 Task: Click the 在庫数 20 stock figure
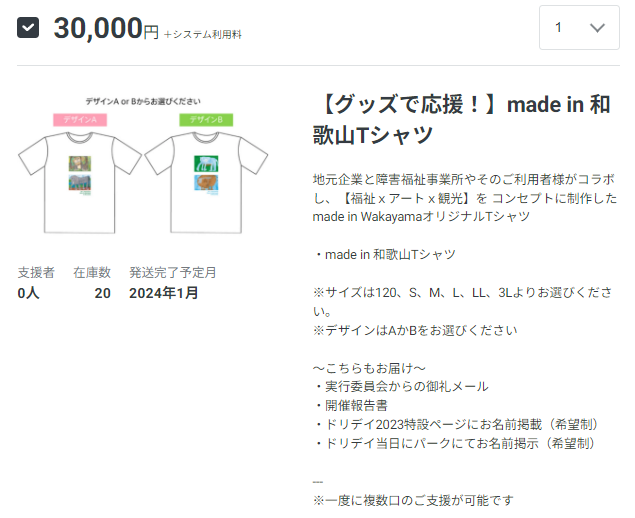[x=92, y=283]
